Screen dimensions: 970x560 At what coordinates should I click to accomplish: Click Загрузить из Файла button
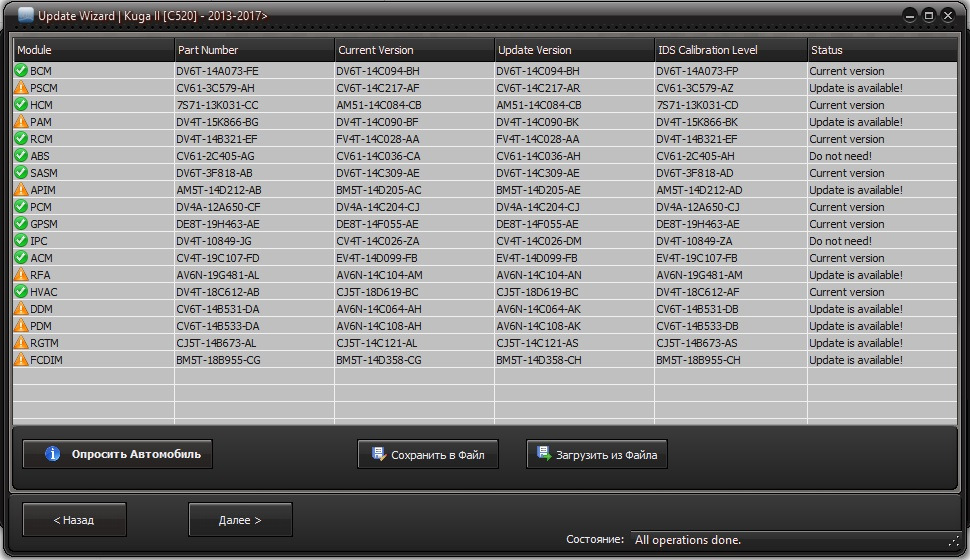(x=596, y=454)
